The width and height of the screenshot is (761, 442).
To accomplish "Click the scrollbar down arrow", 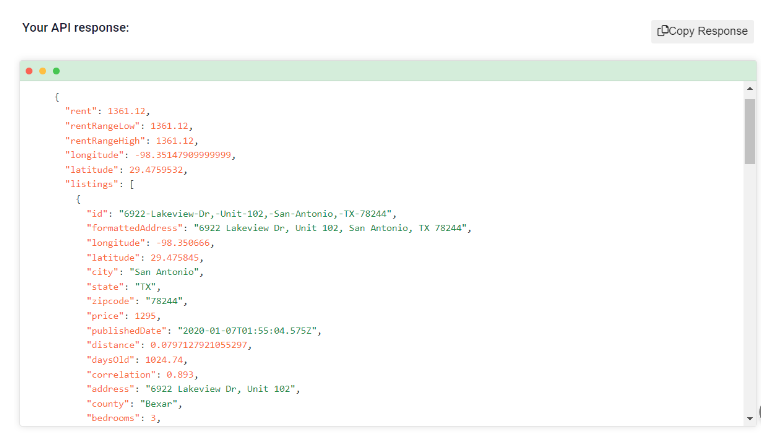I will 750,418.
